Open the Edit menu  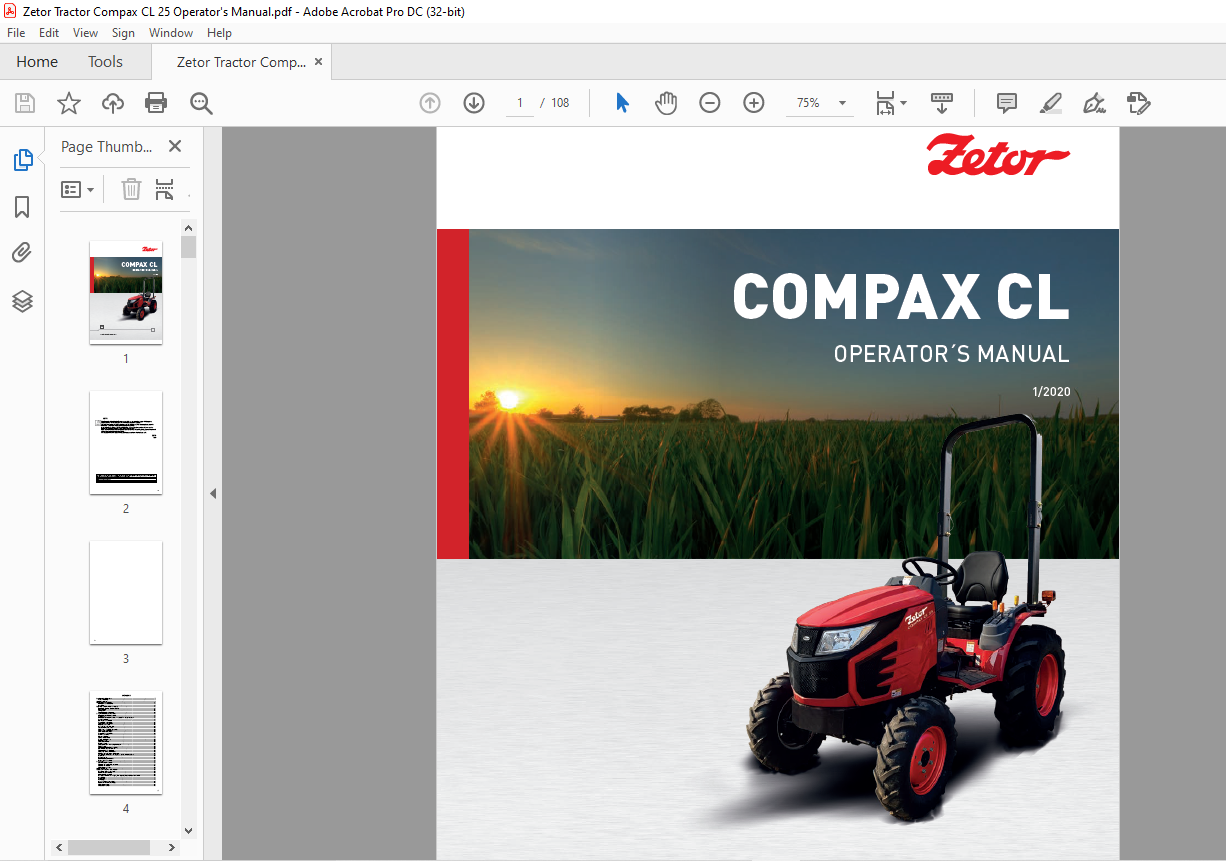click(x=49, y=33)
